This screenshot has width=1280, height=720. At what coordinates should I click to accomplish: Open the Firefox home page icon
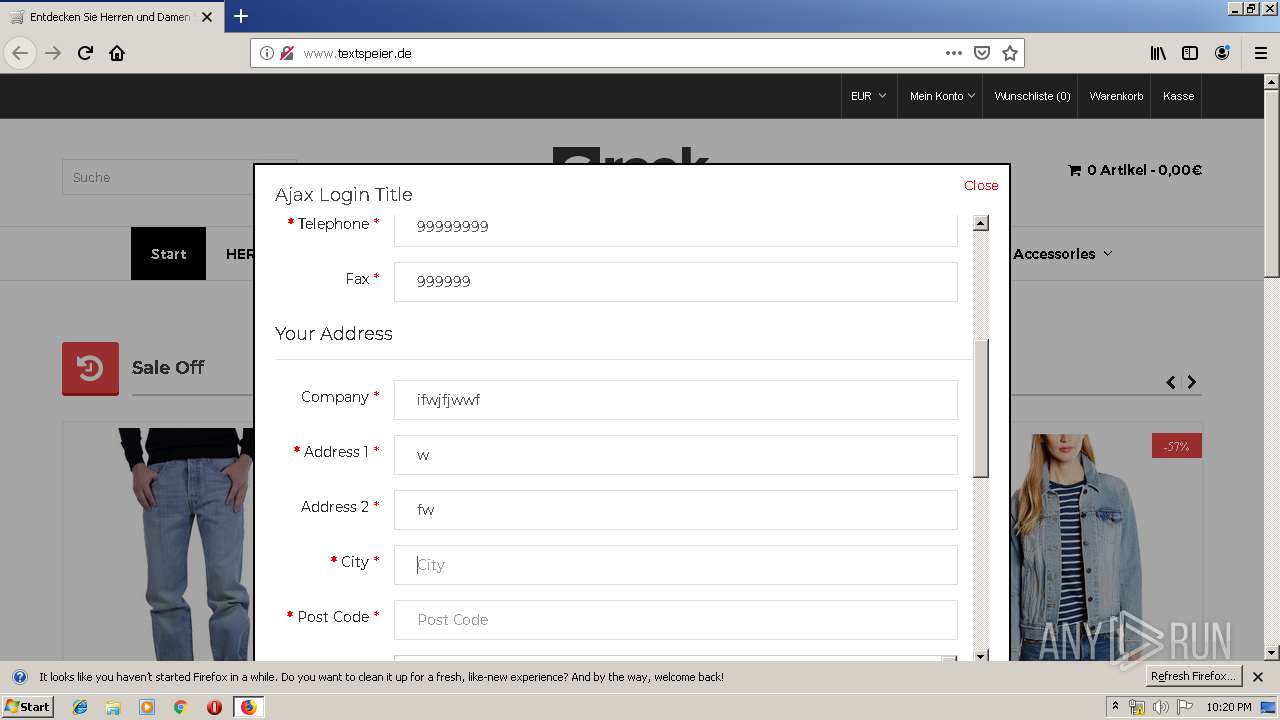point(117,53)
